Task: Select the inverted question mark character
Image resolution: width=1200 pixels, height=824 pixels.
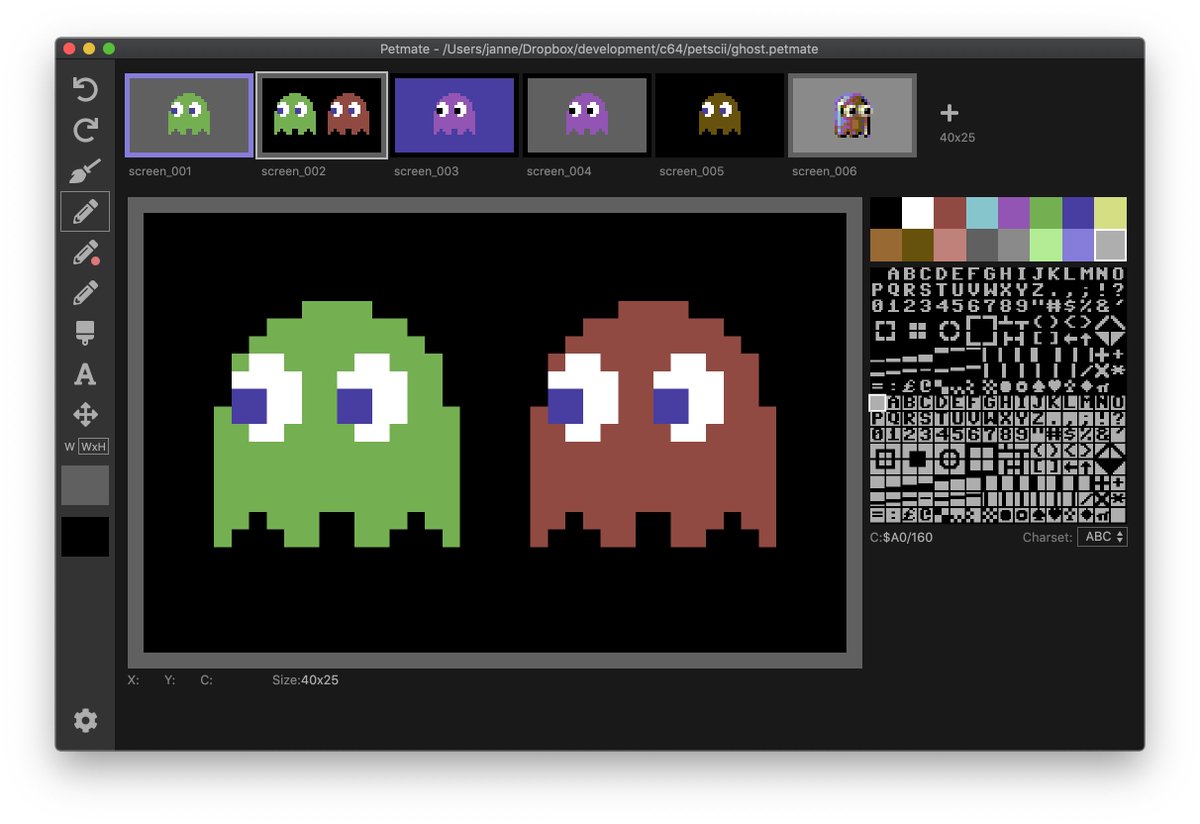Action: coord(1119,419)
